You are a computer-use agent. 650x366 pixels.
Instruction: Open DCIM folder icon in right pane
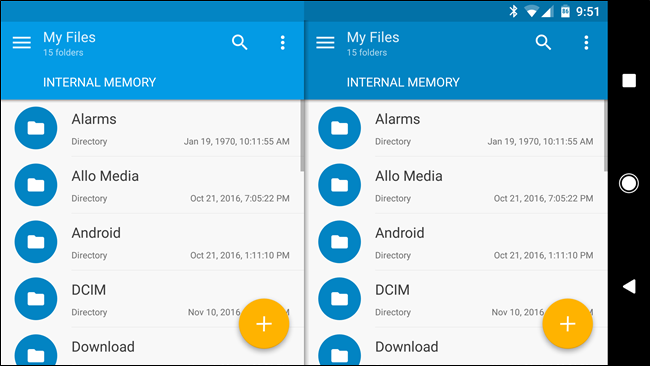pyautogui.click(x=340, y=298)
